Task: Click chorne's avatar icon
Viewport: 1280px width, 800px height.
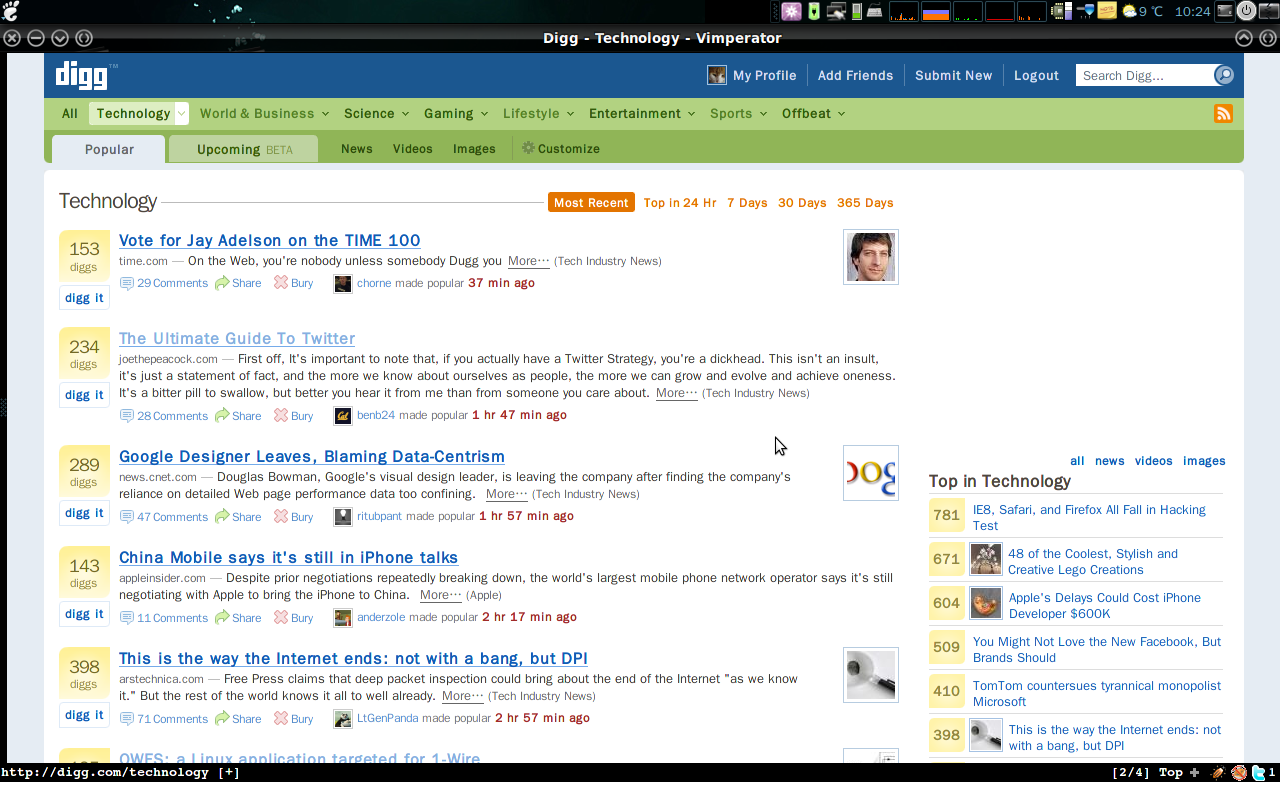Action: 343,283
